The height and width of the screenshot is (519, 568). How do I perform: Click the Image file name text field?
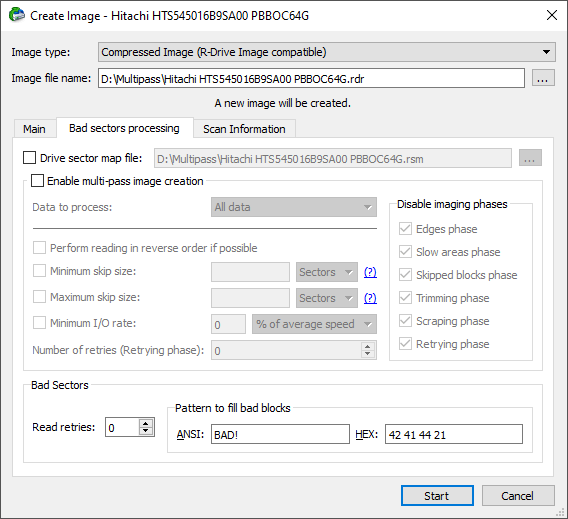(x=311, y=78)
